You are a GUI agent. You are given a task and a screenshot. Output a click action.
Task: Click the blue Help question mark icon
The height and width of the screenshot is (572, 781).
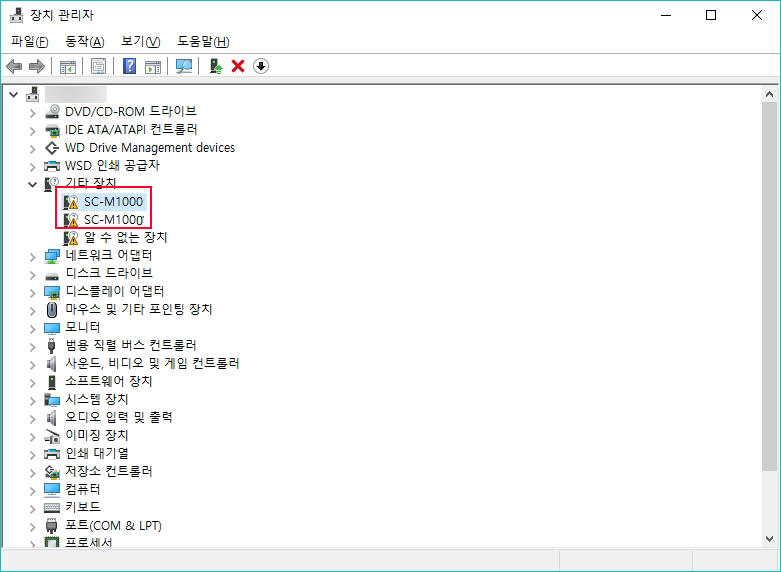click(x=130, y=66)
